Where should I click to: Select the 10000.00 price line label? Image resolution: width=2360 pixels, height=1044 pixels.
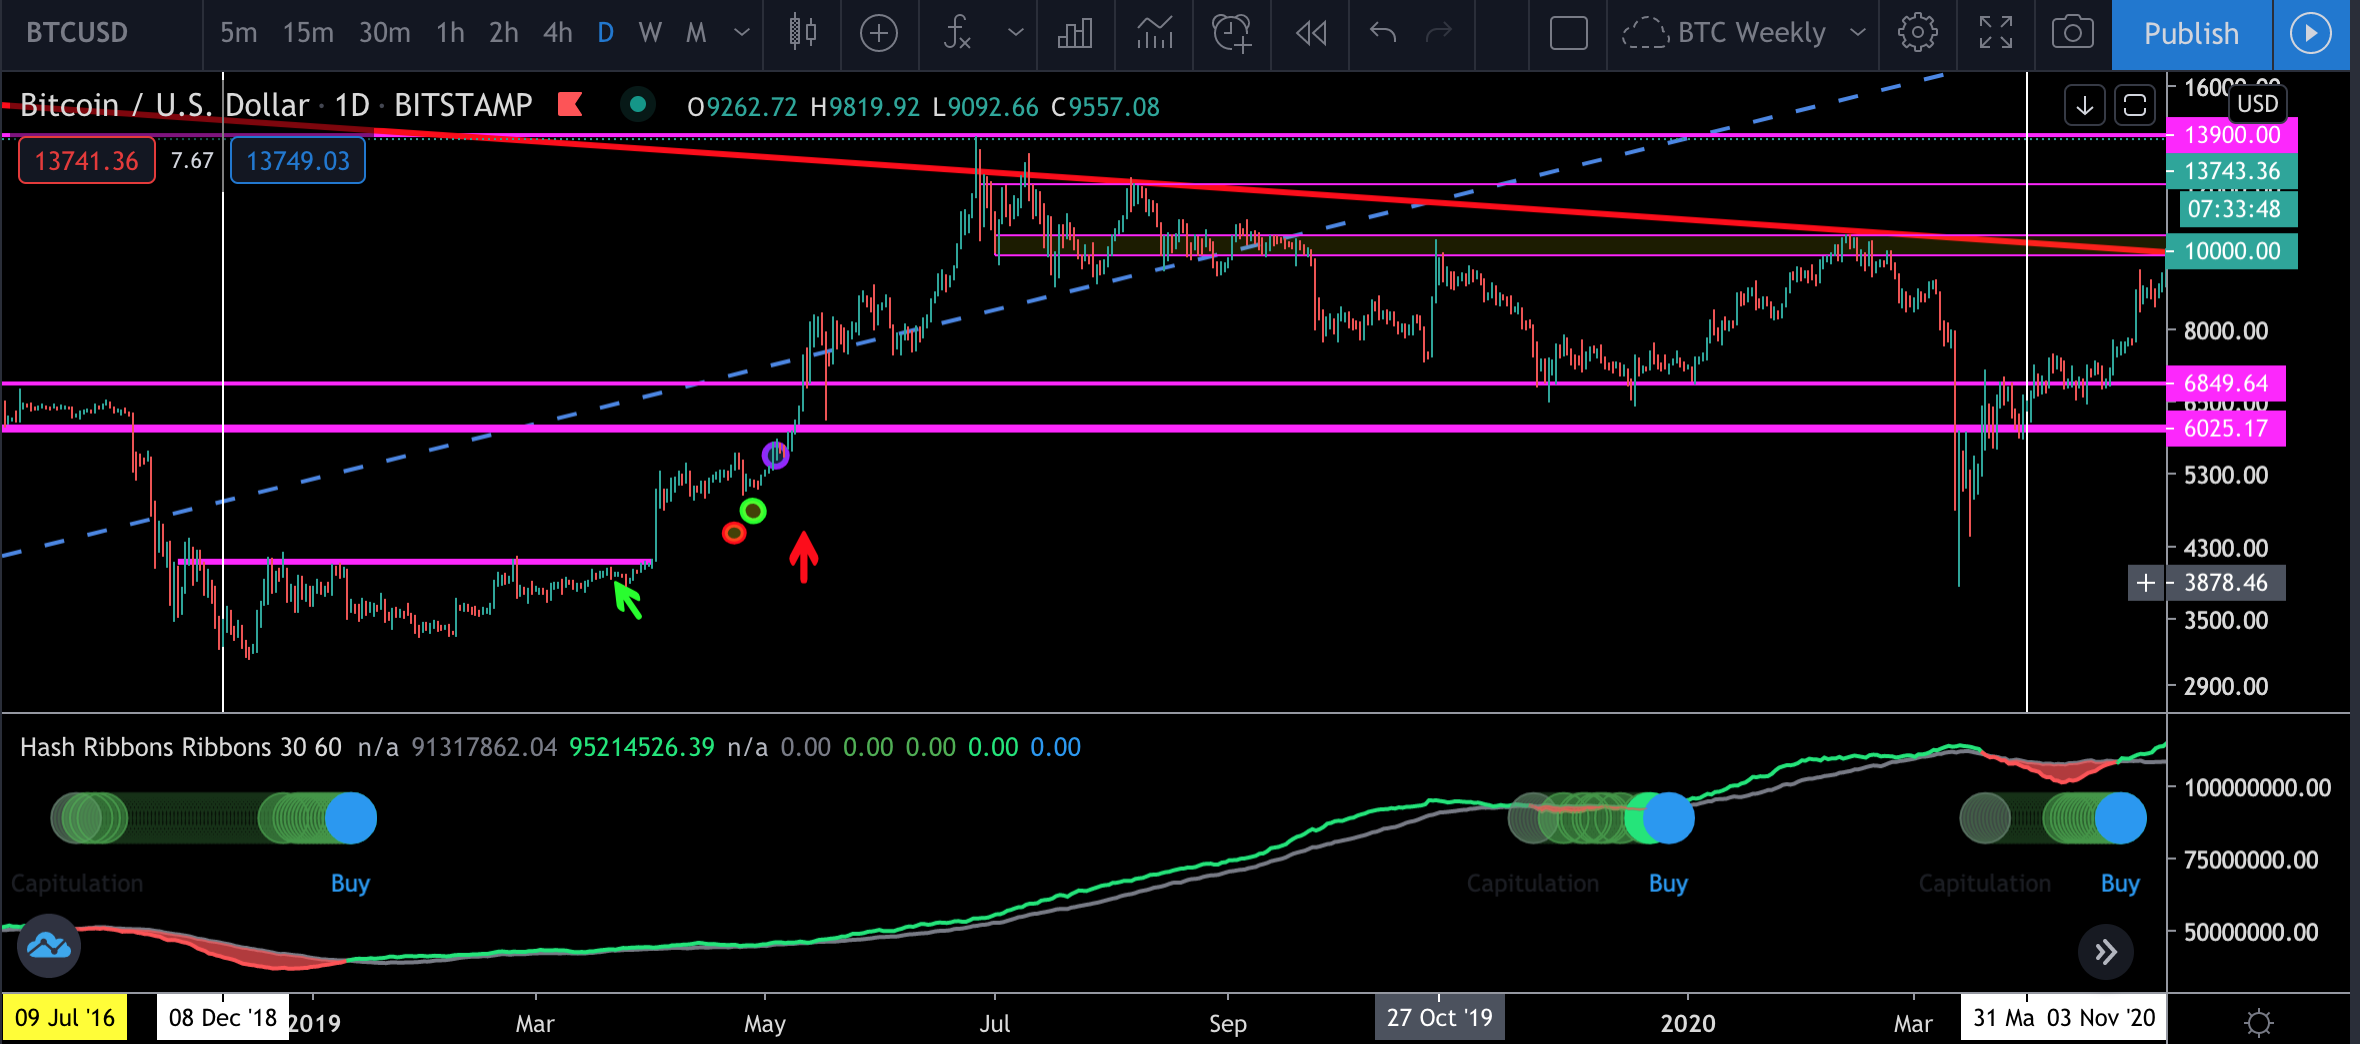(x=2232, y=251)
